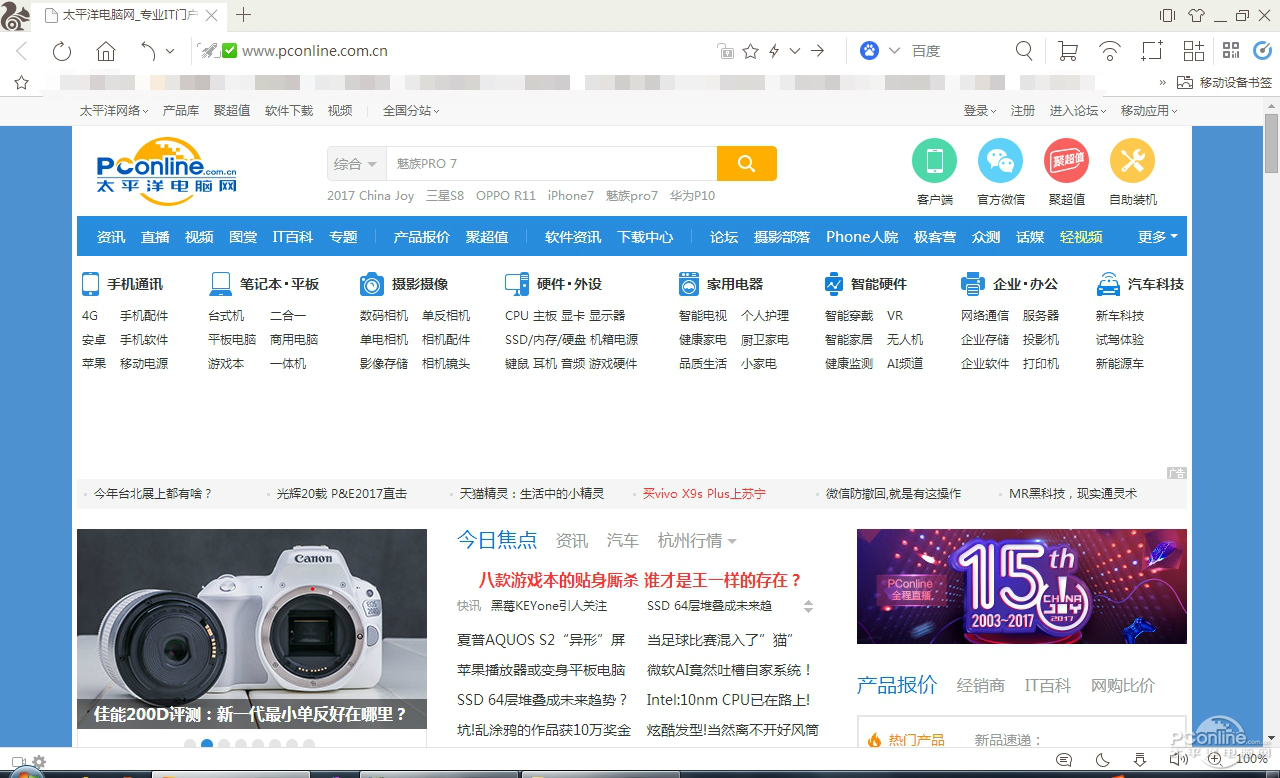
Task: Open the 更多 dropdown in blue navbar
Action: click(1157, 237)
